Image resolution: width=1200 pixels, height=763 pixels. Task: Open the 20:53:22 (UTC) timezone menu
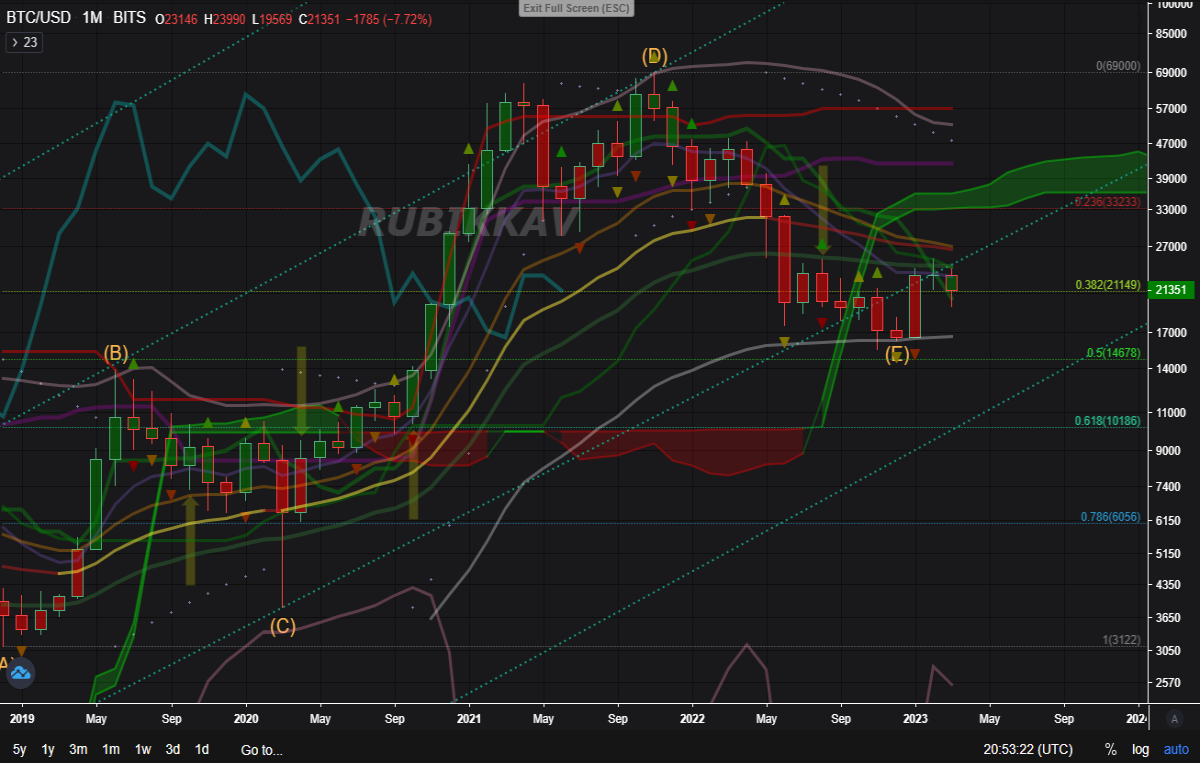click(1028, 749)
